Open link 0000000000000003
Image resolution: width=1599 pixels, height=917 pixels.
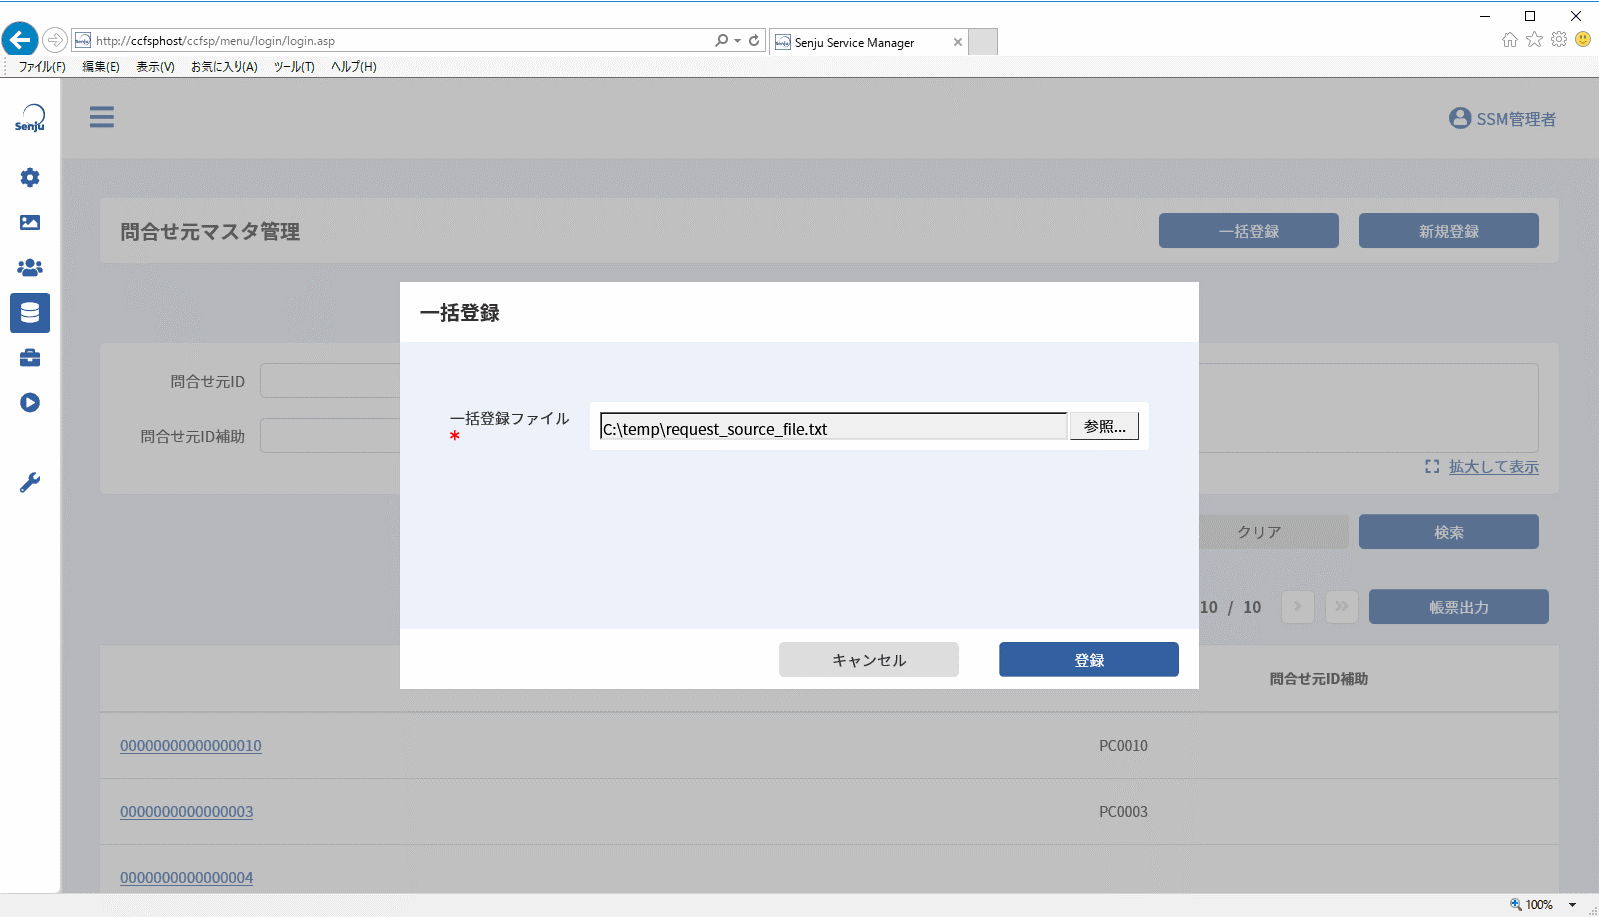(x=187, y=812)
